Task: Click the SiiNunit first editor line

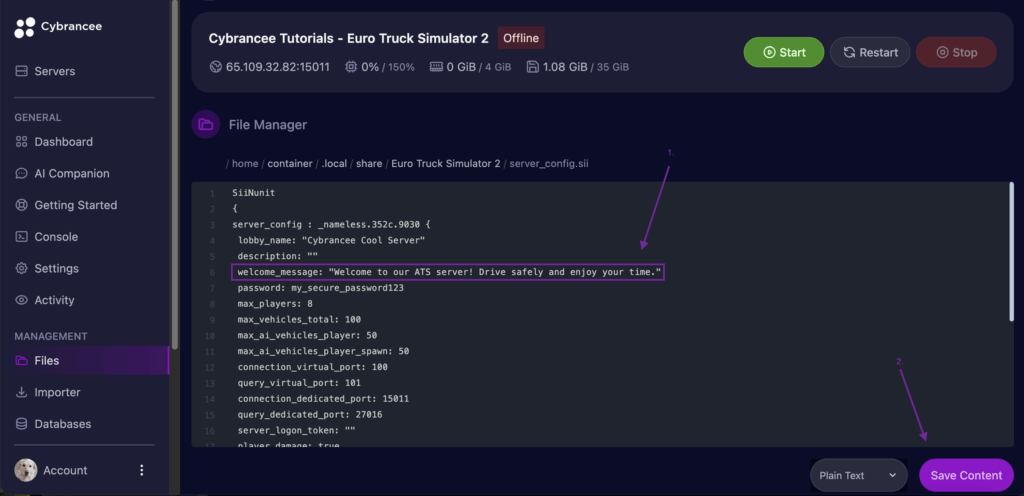Action: coord(254,193)
